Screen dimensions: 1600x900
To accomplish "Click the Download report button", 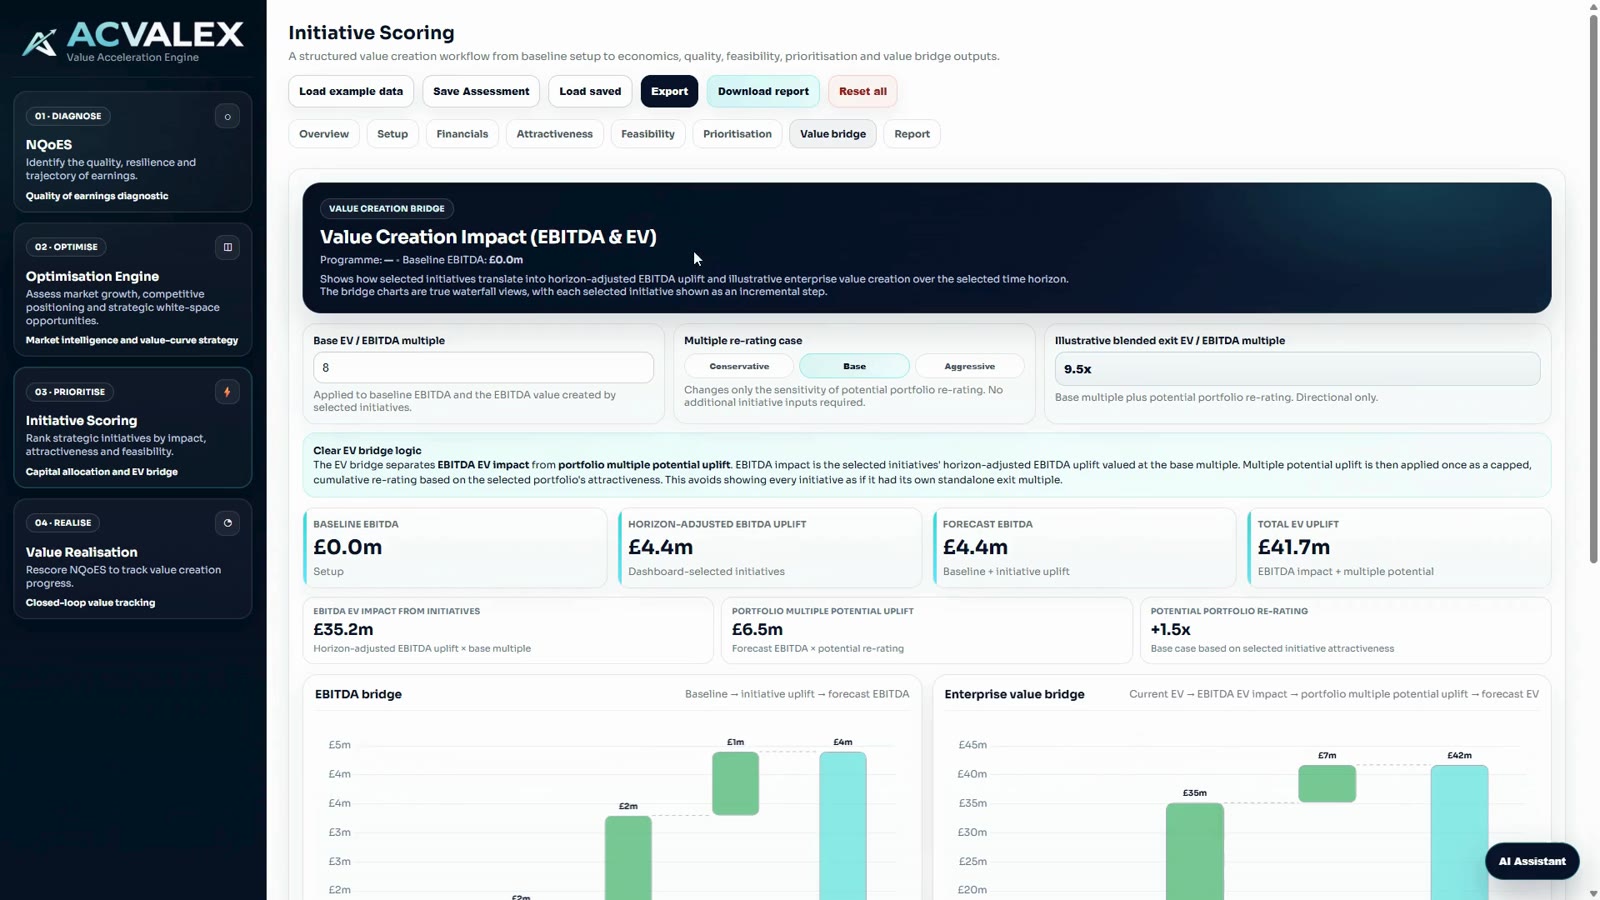I will (763, 91).
